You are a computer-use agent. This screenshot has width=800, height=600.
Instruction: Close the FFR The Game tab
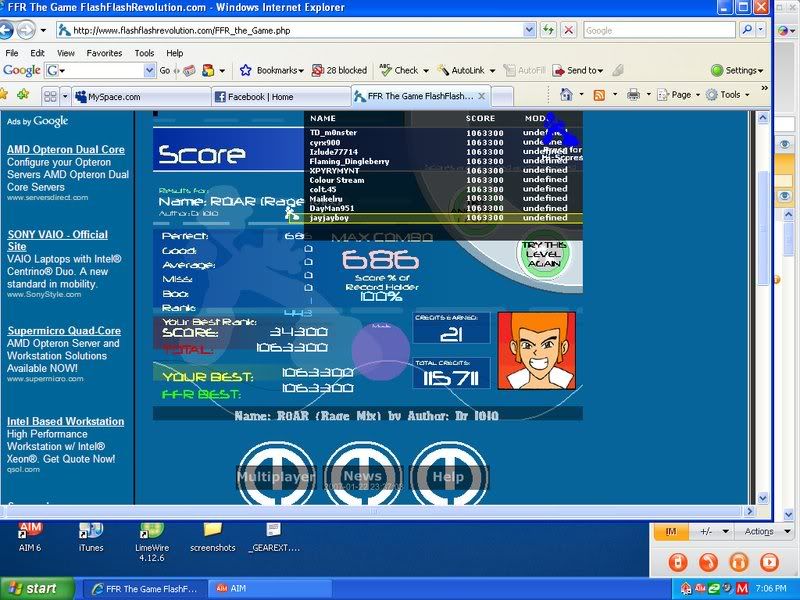[x=482, y=96]
